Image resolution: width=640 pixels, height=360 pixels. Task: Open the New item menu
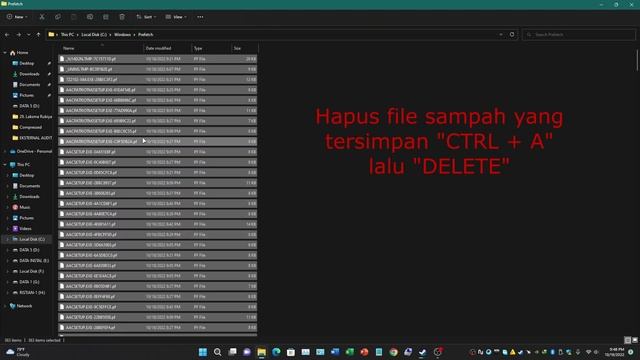coord(17,17)
